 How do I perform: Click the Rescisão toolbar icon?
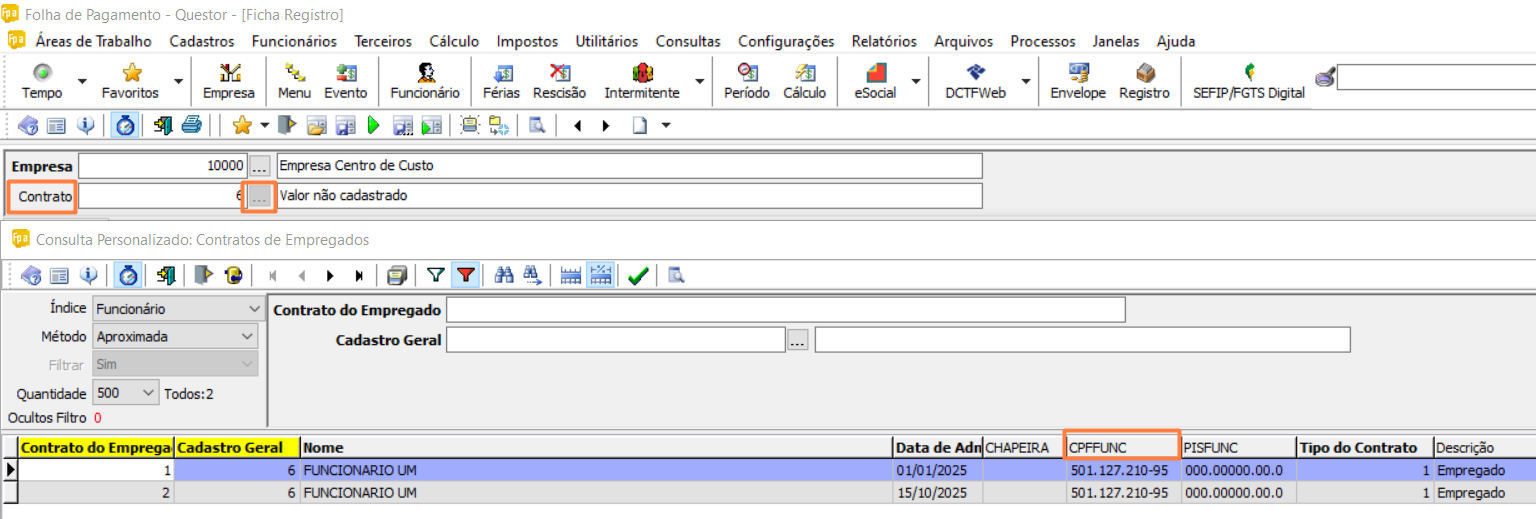559,80
